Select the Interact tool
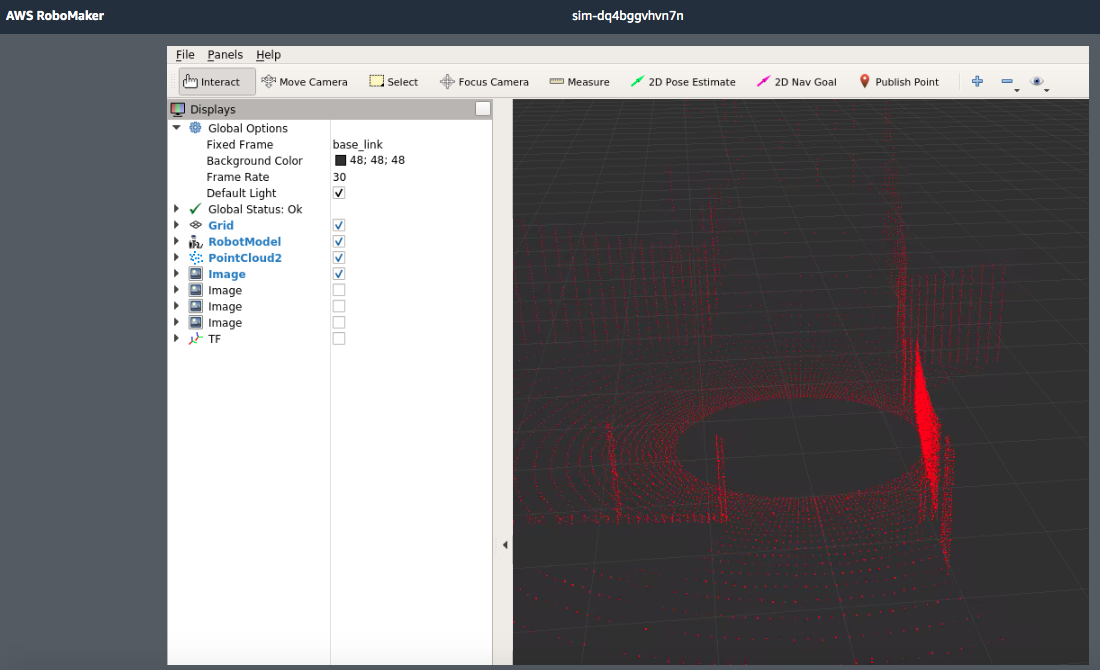The image size is (1100, 670). click(x=217, y=82)
